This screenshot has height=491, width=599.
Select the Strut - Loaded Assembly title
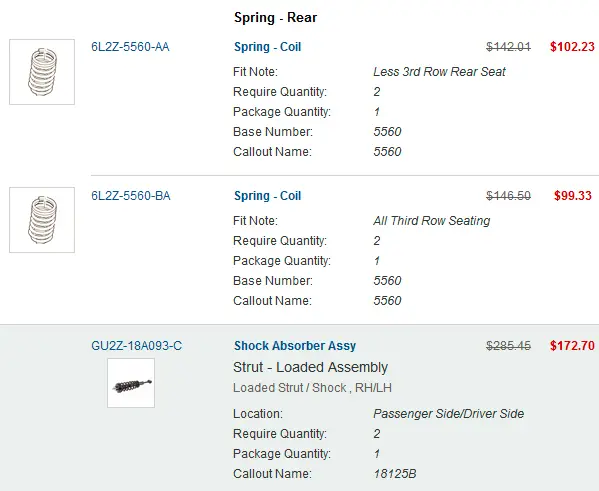click(x=311, y=367)
